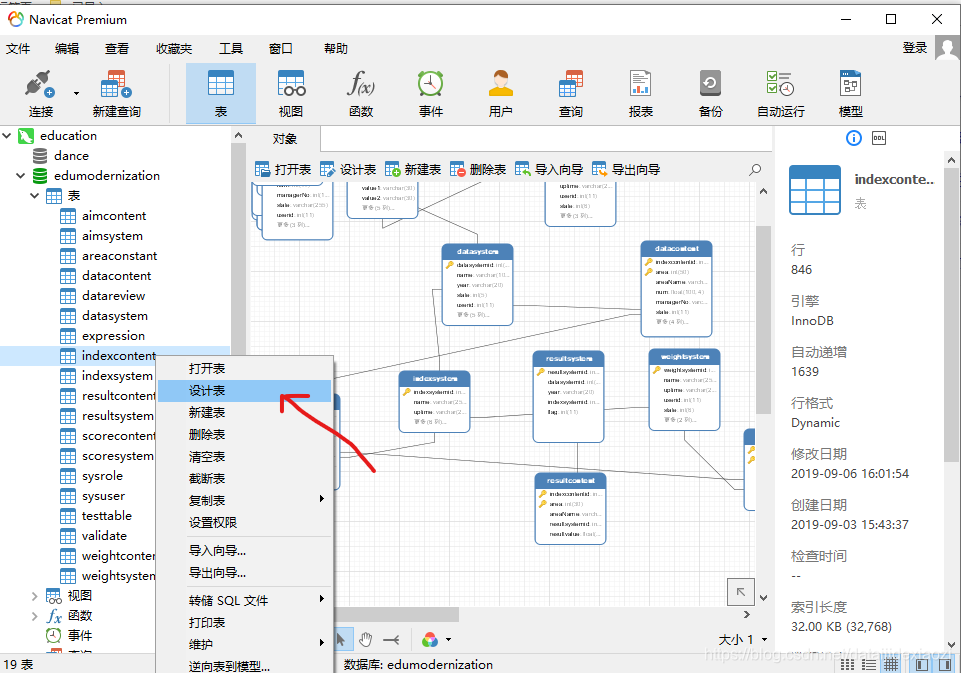Image resolution: width=961 pixels, height=673 pixels.
Task: Open the Help (帮助) menu
Action: [335, 48]
